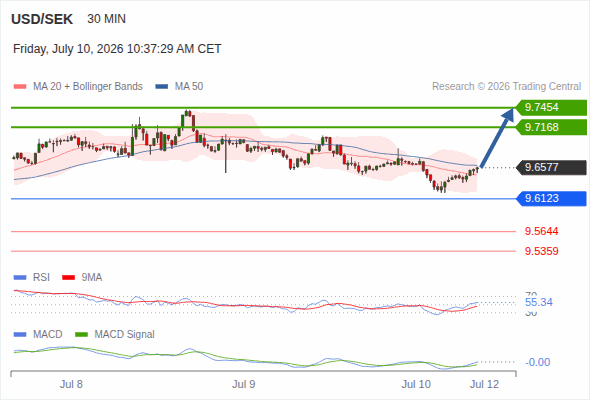
Task: Click the blue upward forecast arrow head
Action: (508, 114)
